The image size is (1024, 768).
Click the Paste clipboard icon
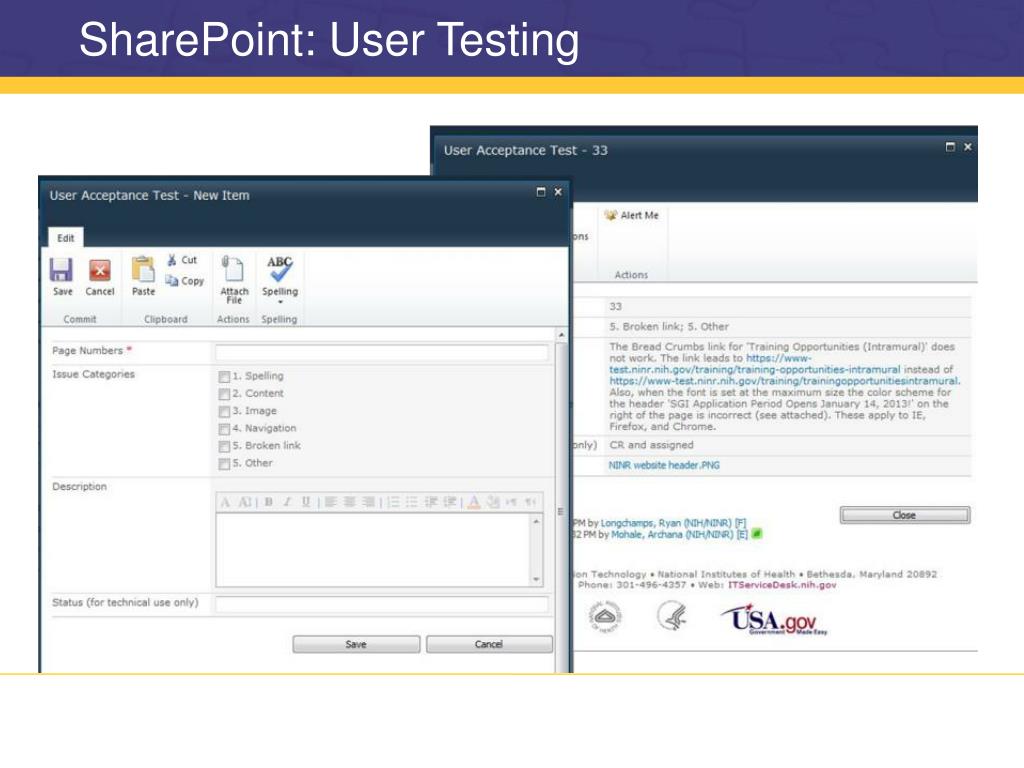tap(144, 270)
